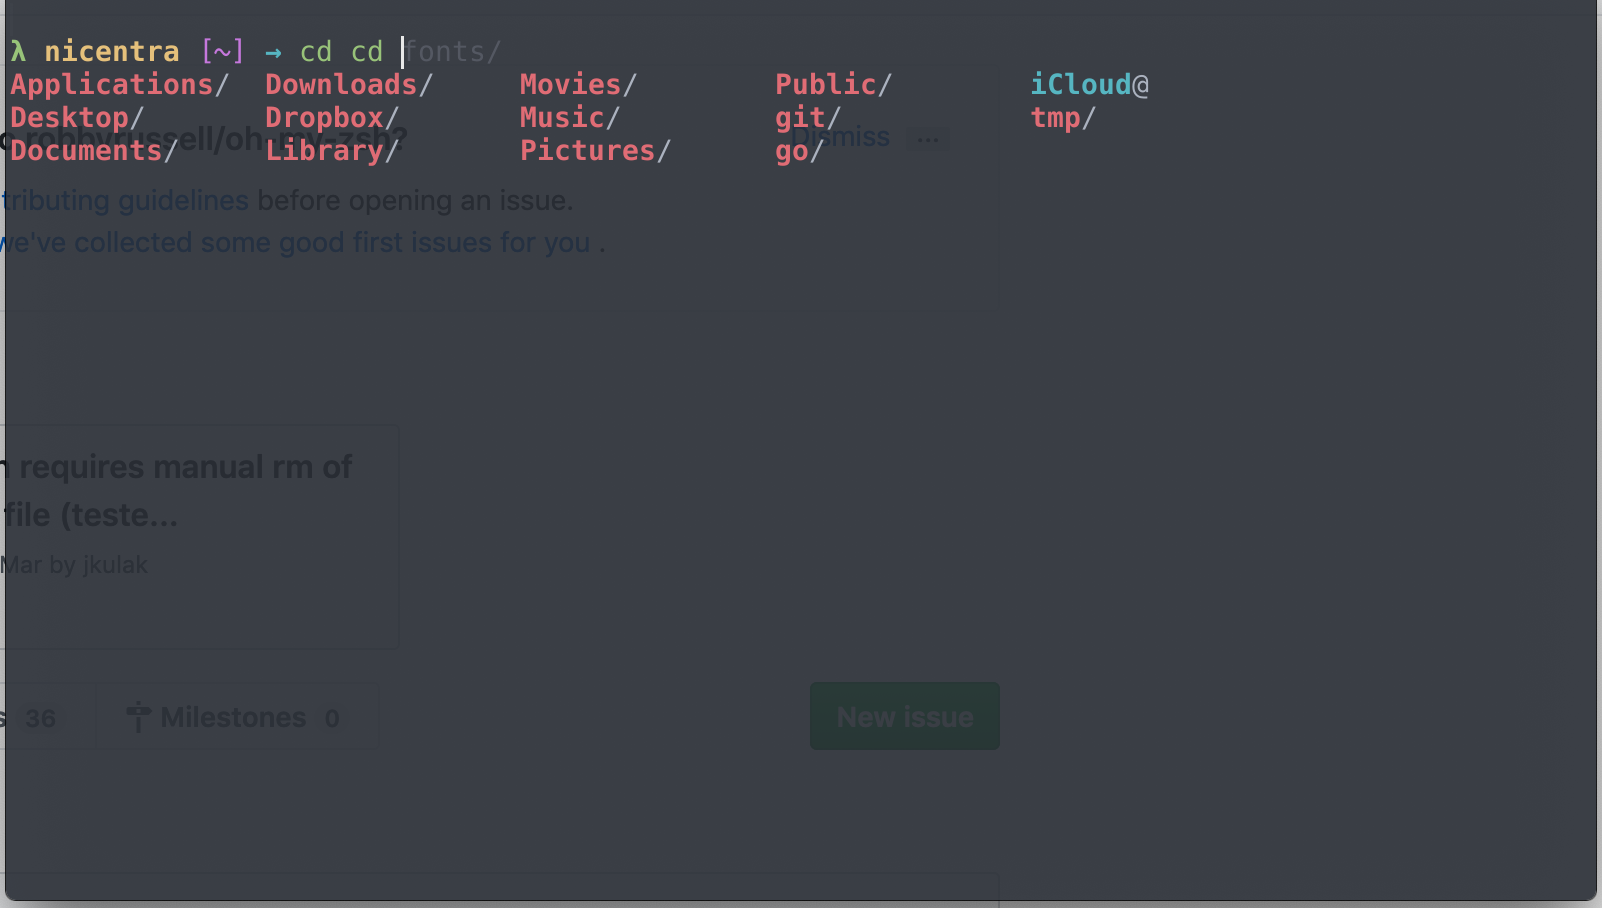Select the Desktop/ directory completion
Viewport: 1602px width, 908px height.
click(70, 117)
